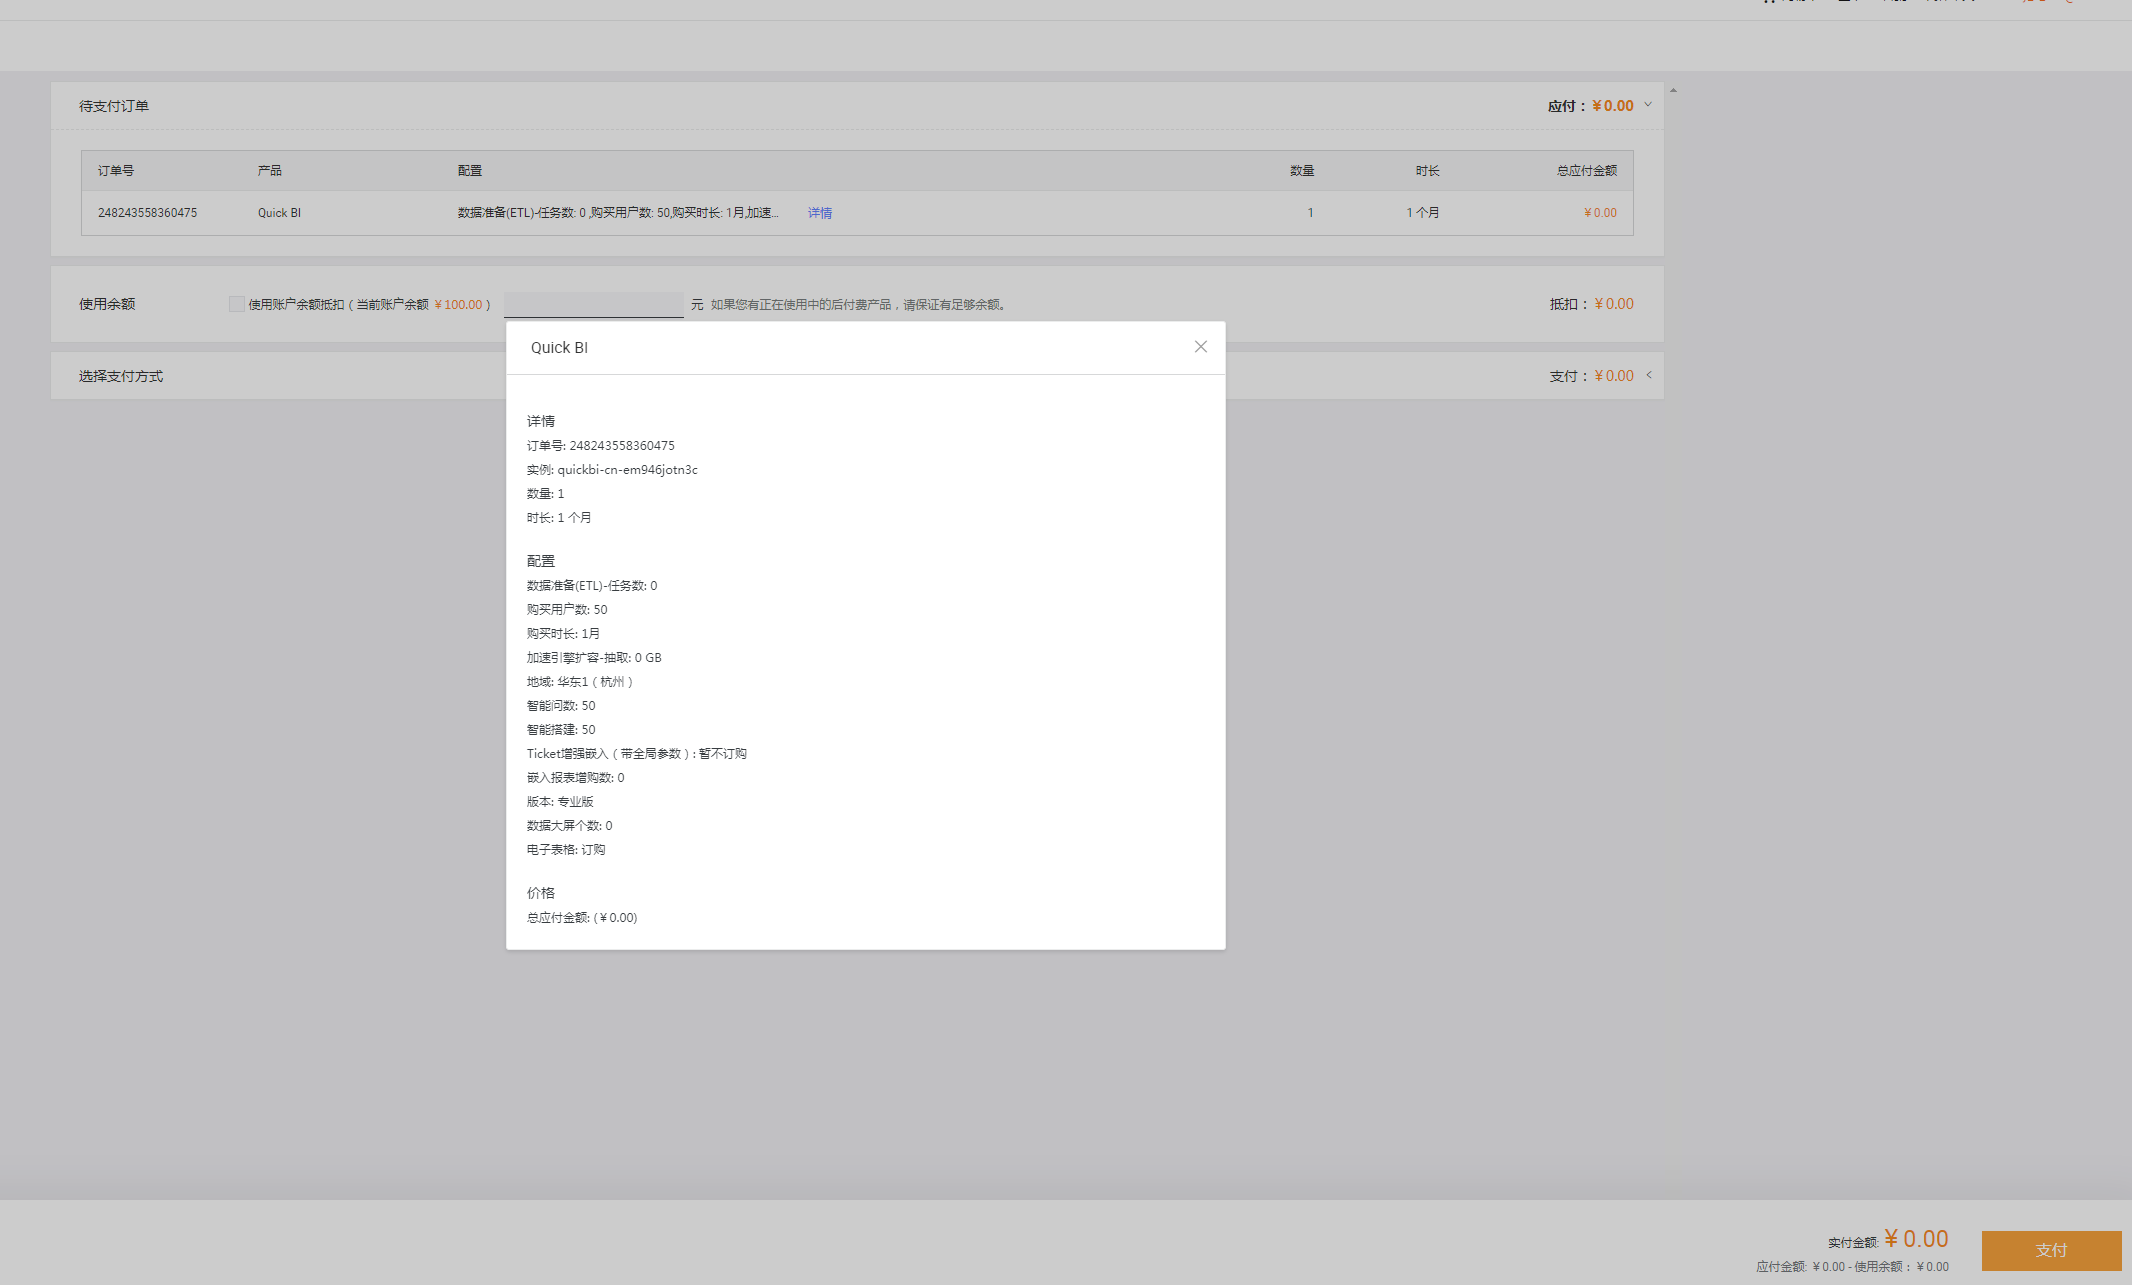Click the 配置 column header
The width and height of the screenshot is (2132, 1285).
tap(469, 171)
